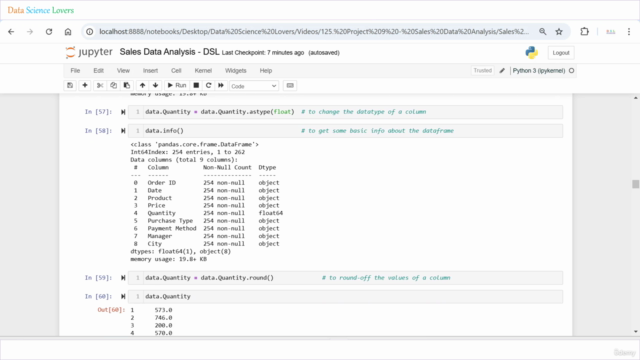
Task: Run cell 59 with its step icon
Action: [123, 278]
